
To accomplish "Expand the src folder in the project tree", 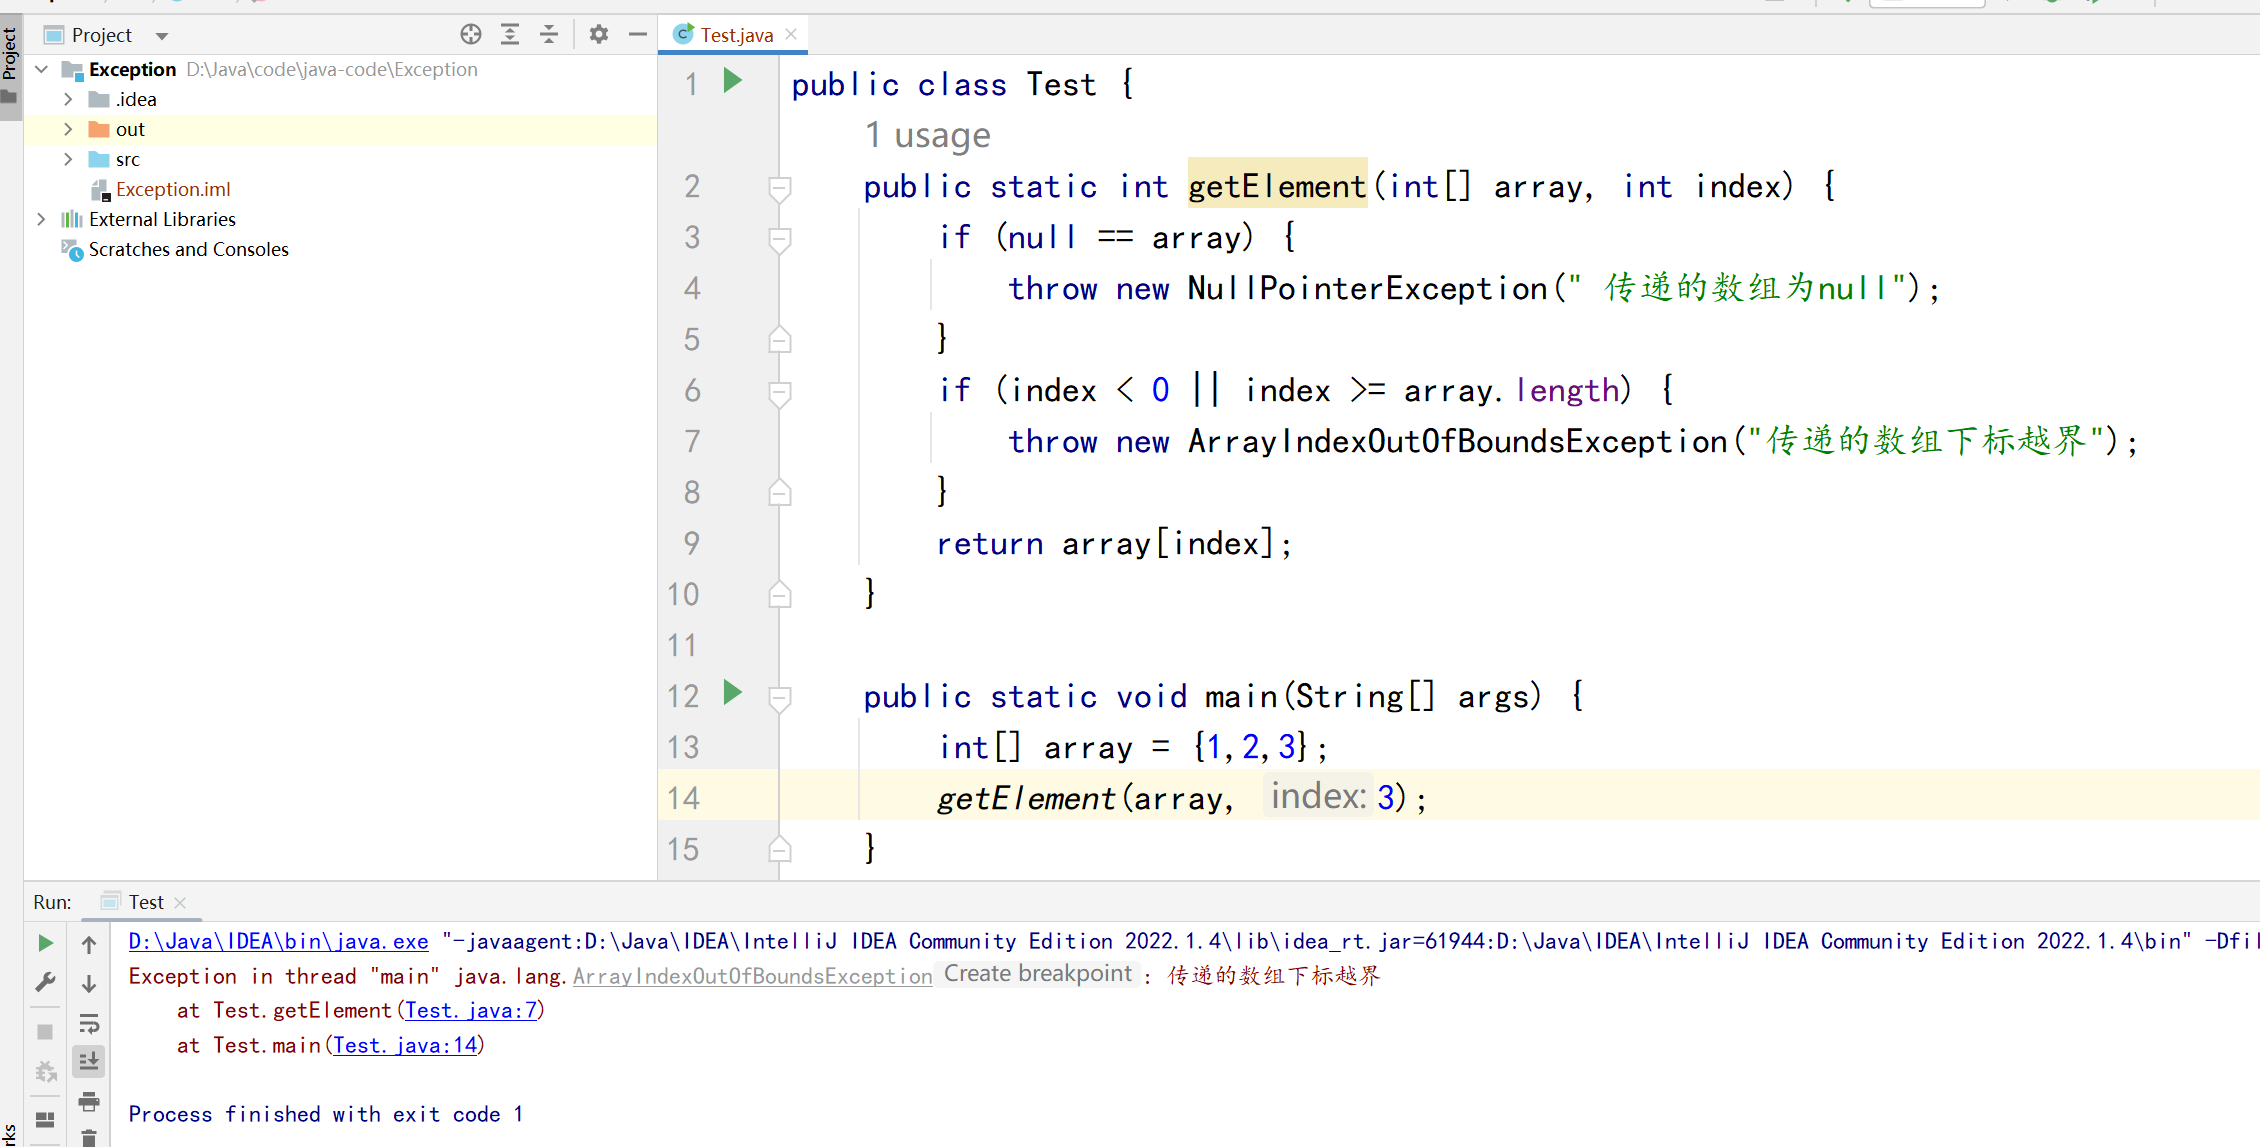I will pyautogui.click(x=68, y=159).
